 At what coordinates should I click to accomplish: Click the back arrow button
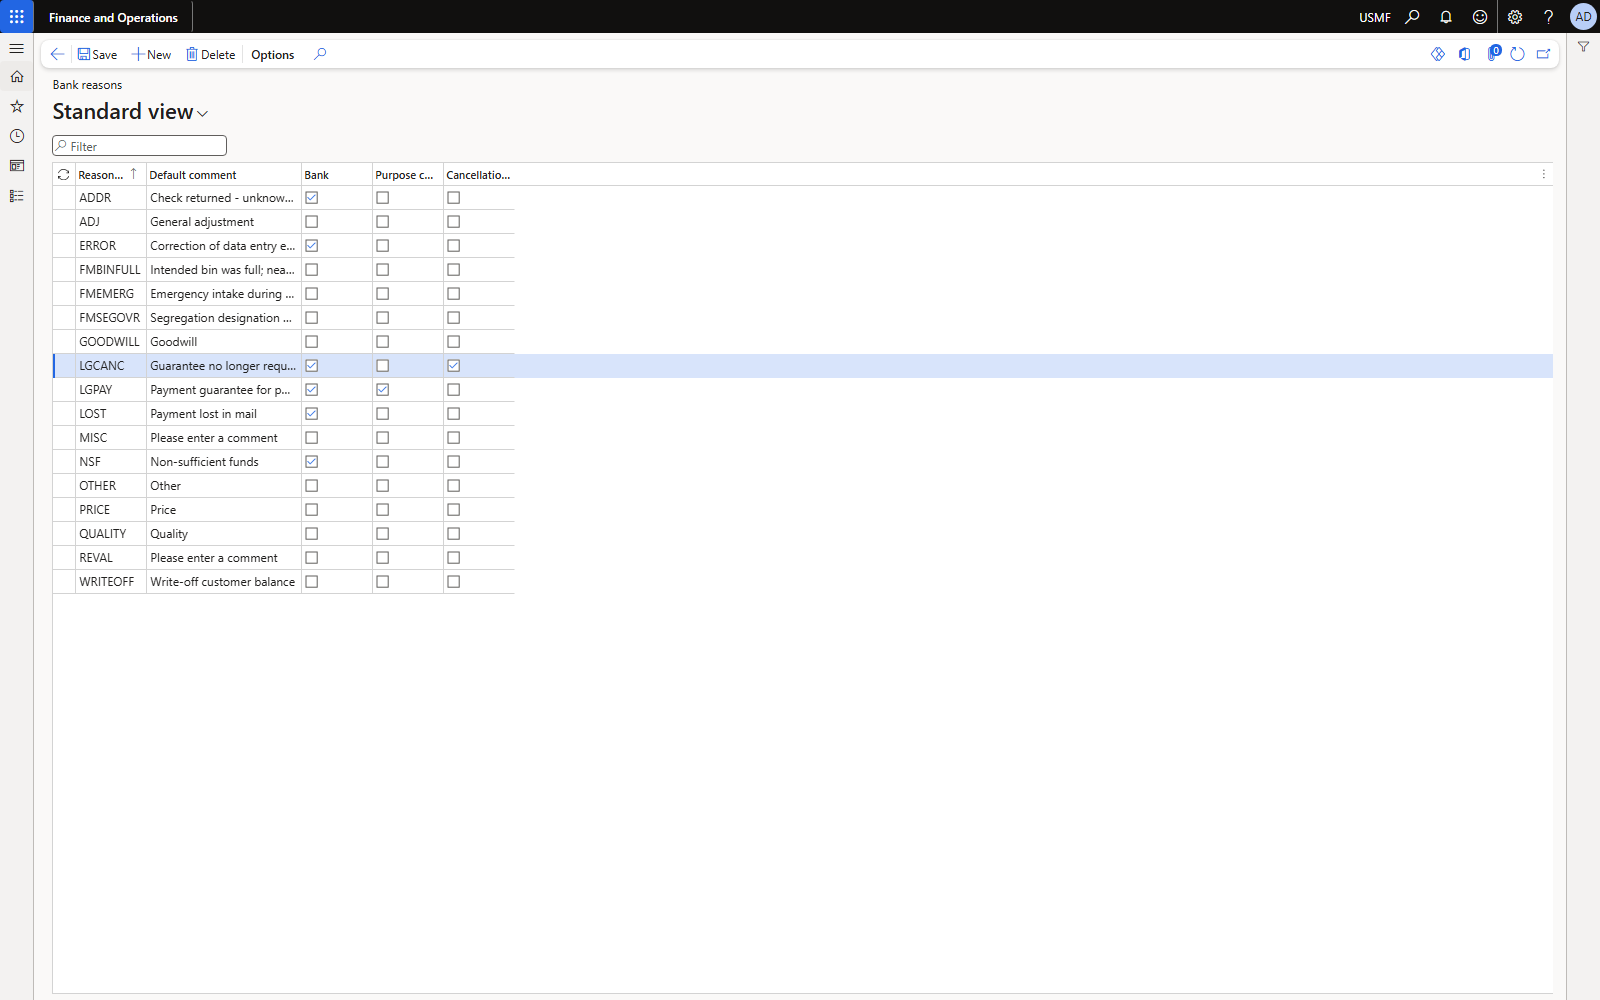click(x=57, y=54)
